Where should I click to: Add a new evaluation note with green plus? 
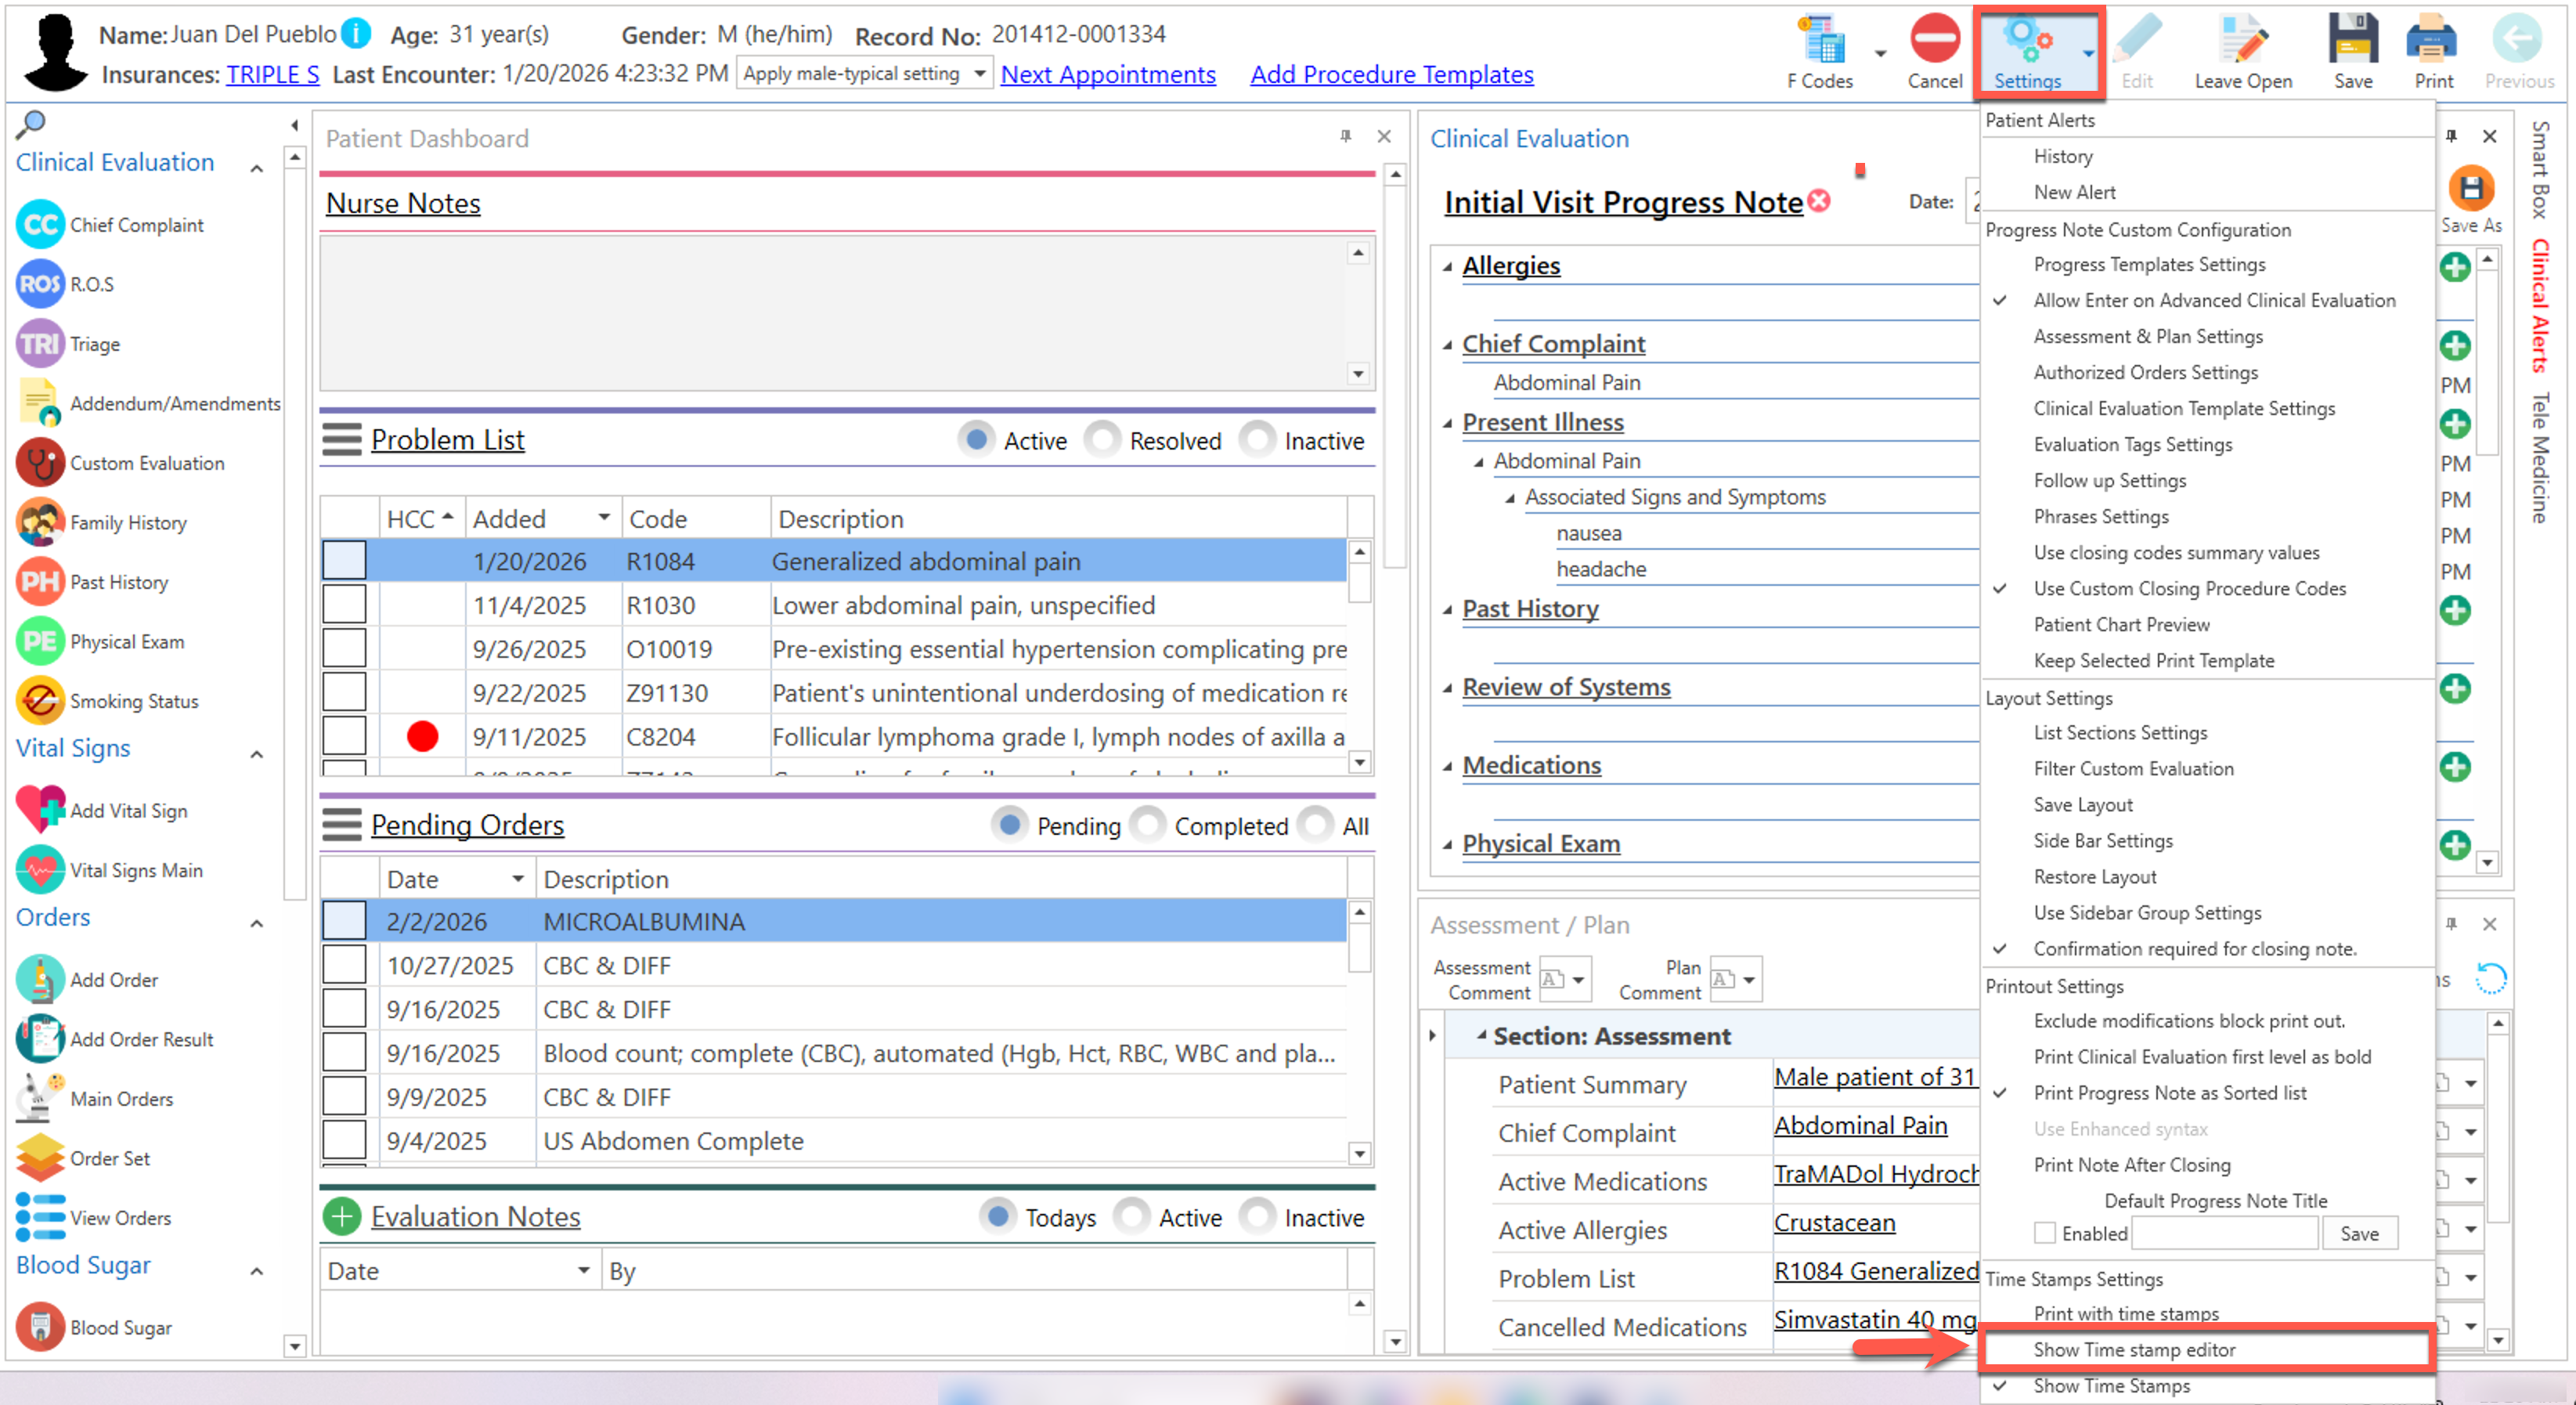click(342, 1217)
